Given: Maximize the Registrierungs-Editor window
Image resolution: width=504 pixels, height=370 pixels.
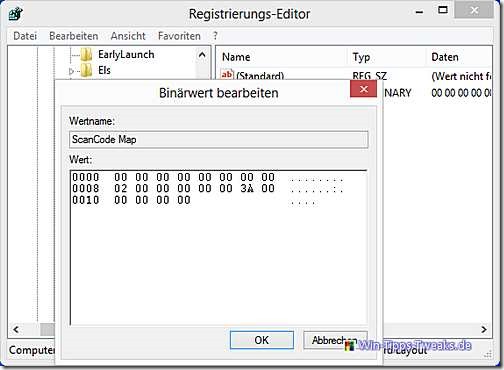Looking at the screenshot, I should point(443,11).
